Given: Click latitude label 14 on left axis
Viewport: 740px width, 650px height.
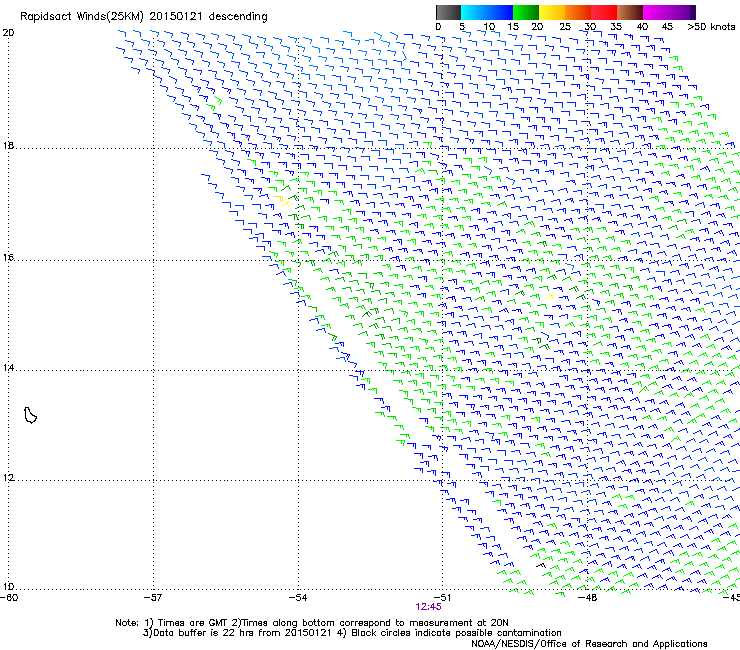Looking at the screenshot, I should pyautogui.click(x=8, y=368).
